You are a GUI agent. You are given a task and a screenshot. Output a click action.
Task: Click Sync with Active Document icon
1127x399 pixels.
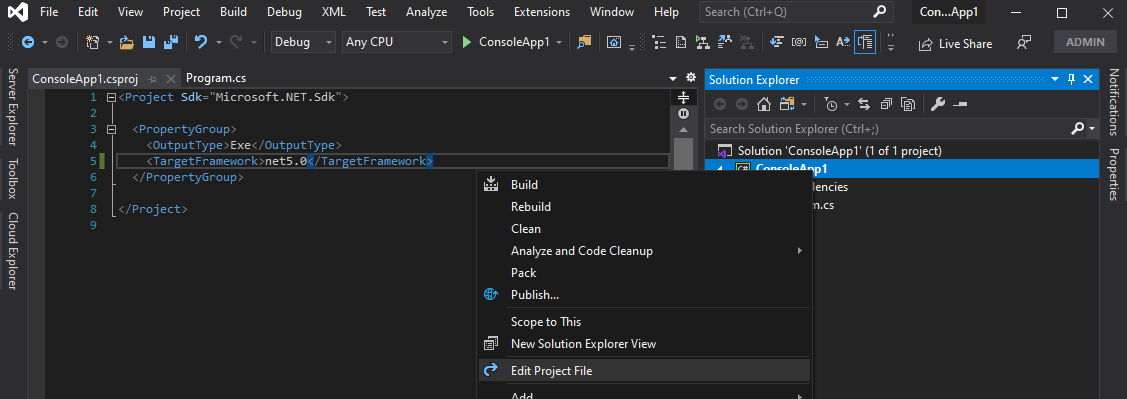(865, 105)
